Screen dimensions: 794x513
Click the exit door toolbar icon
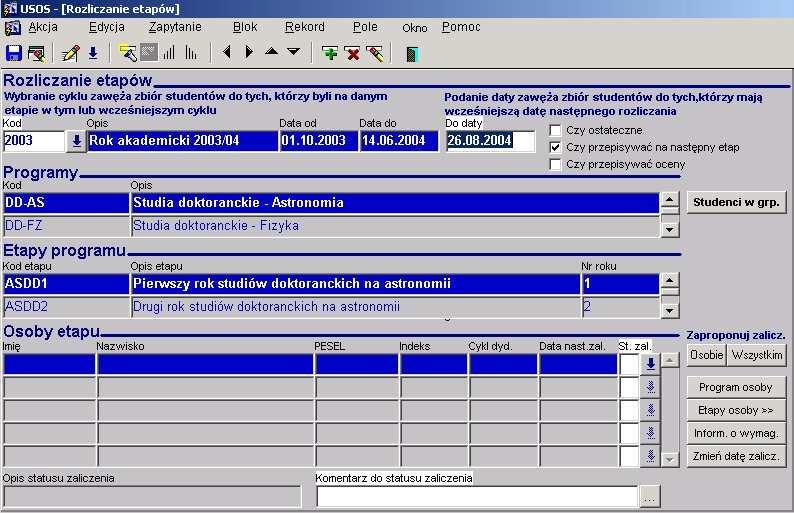412,54
